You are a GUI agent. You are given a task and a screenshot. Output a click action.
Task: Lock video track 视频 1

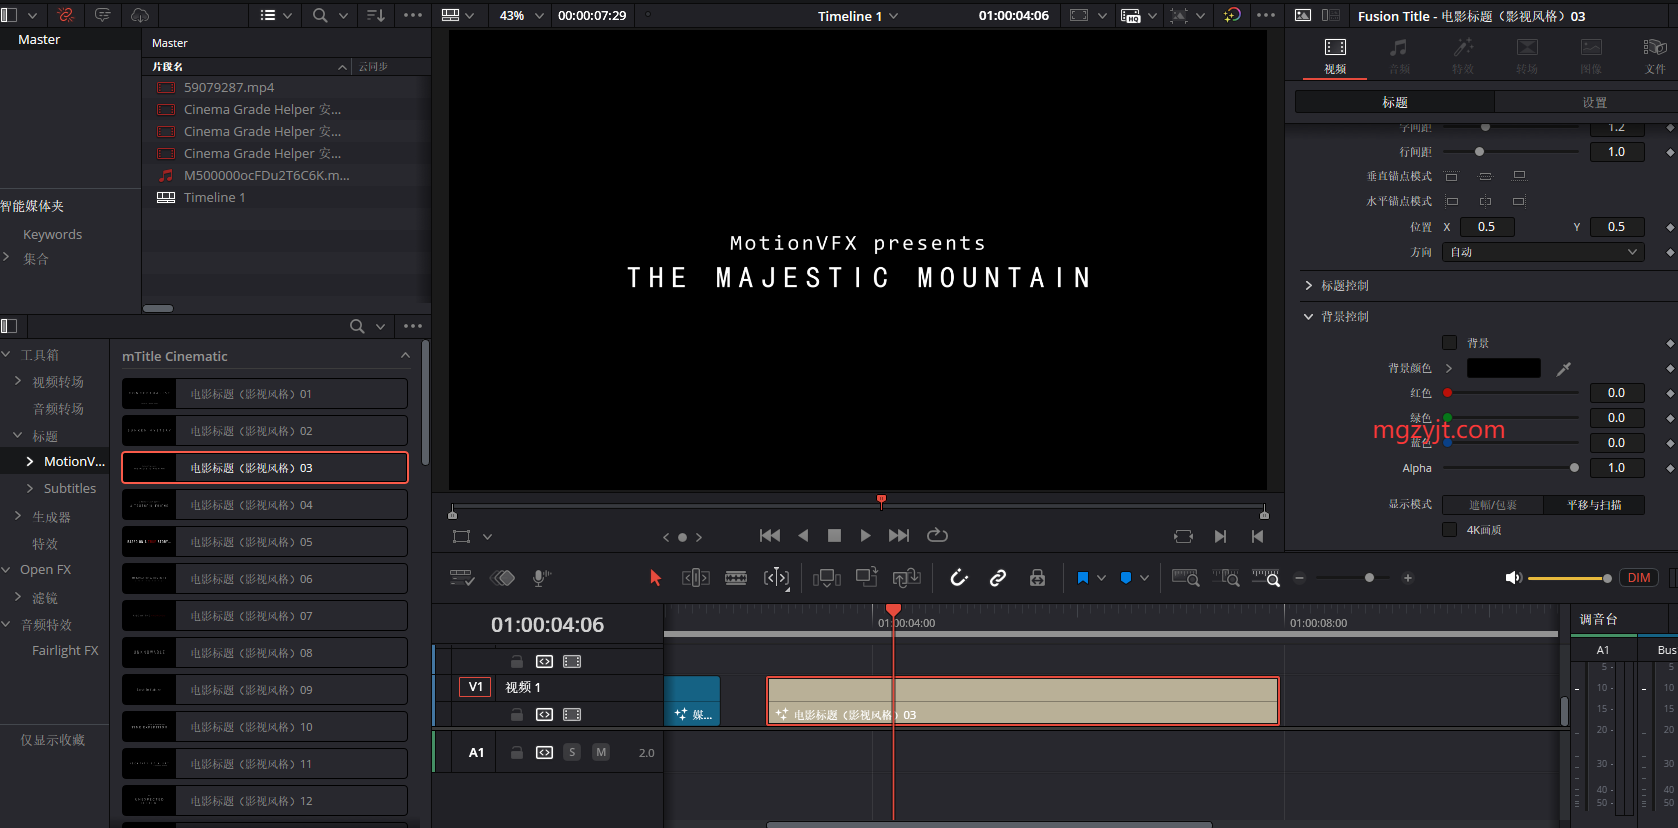(517, 714)
